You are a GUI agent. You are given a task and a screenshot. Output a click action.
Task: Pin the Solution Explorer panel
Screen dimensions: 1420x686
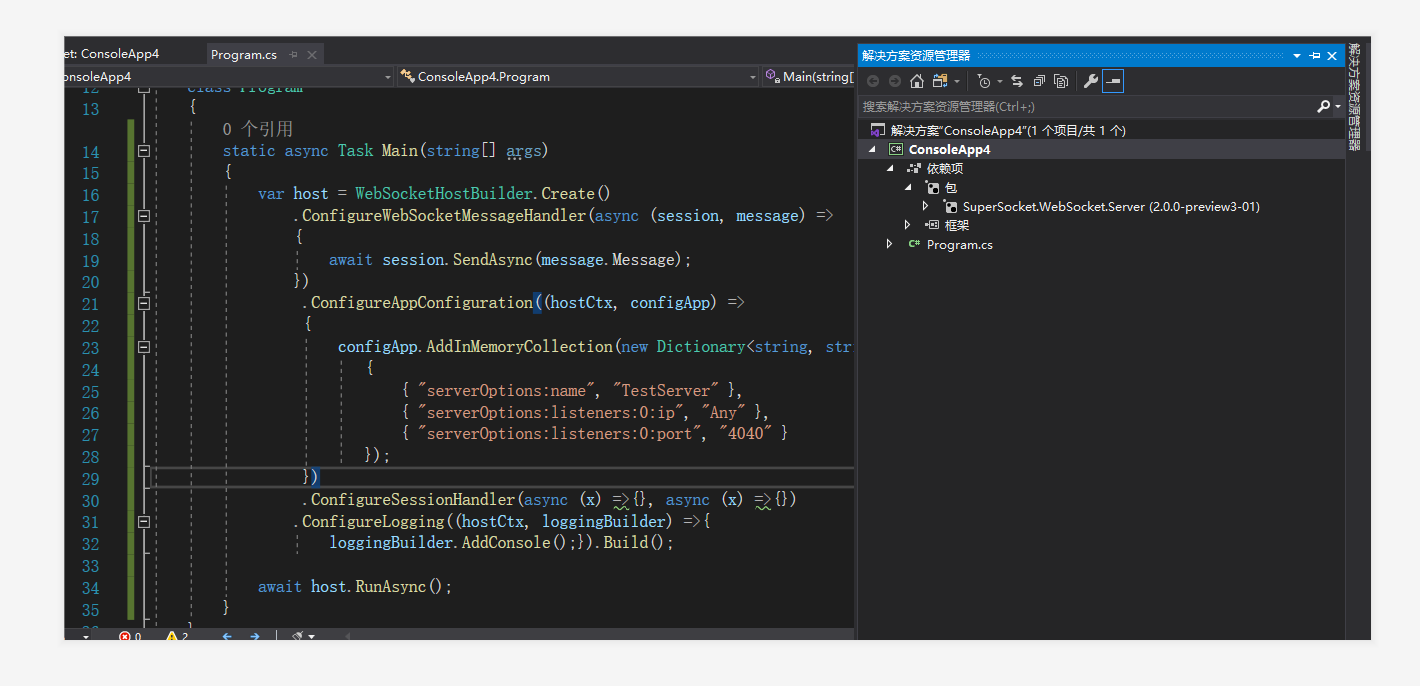[x=1314, y=55]
